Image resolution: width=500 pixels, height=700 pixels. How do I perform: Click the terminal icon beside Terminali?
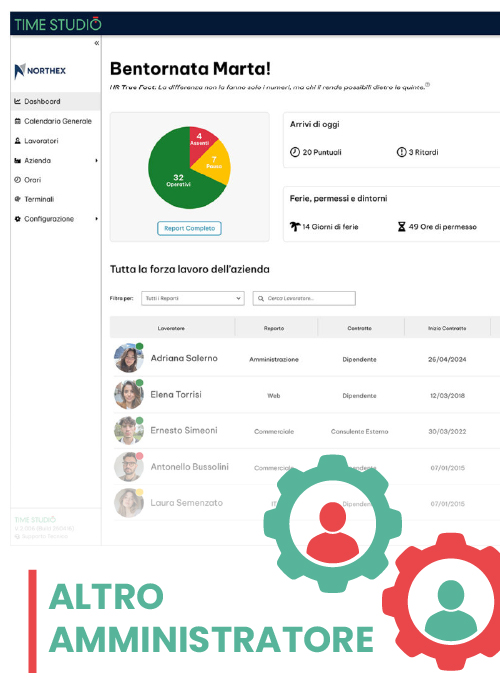17,199
